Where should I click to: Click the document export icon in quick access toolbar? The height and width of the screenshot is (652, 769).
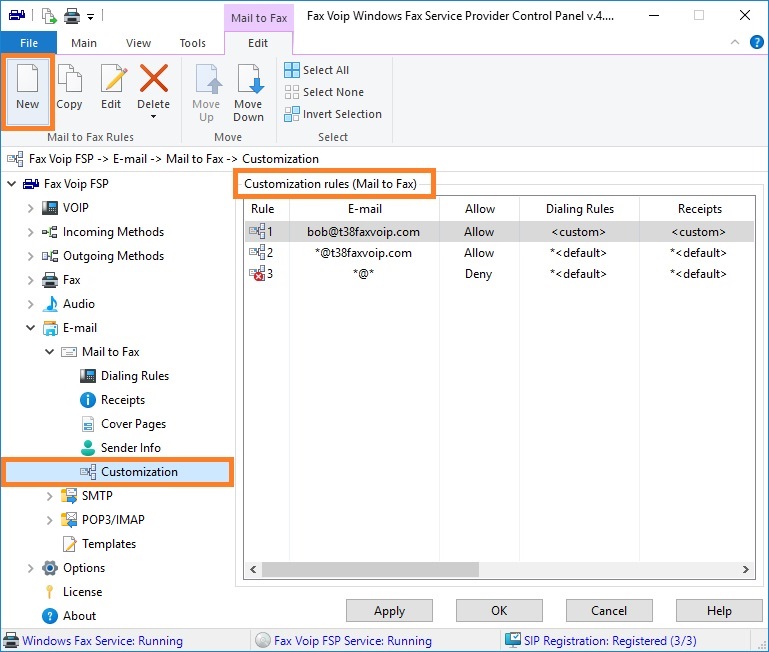point(49,16)
